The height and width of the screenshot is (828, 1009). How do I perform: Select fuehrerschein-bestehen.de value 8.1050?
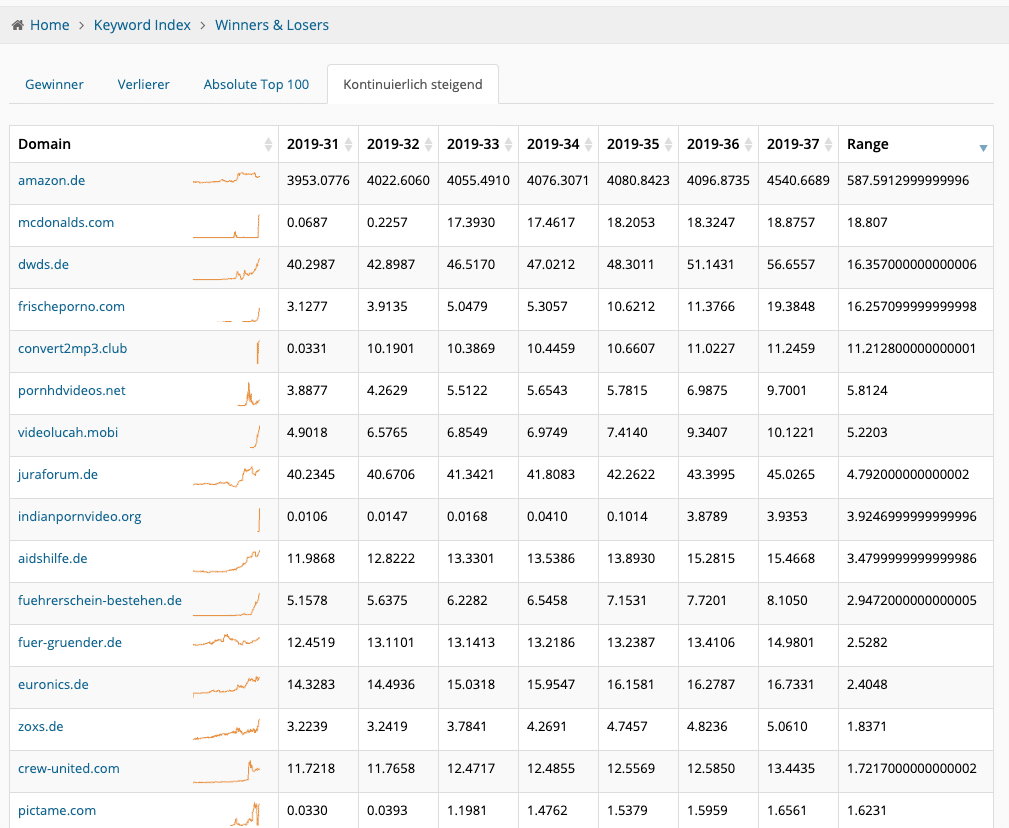(787, 601)
